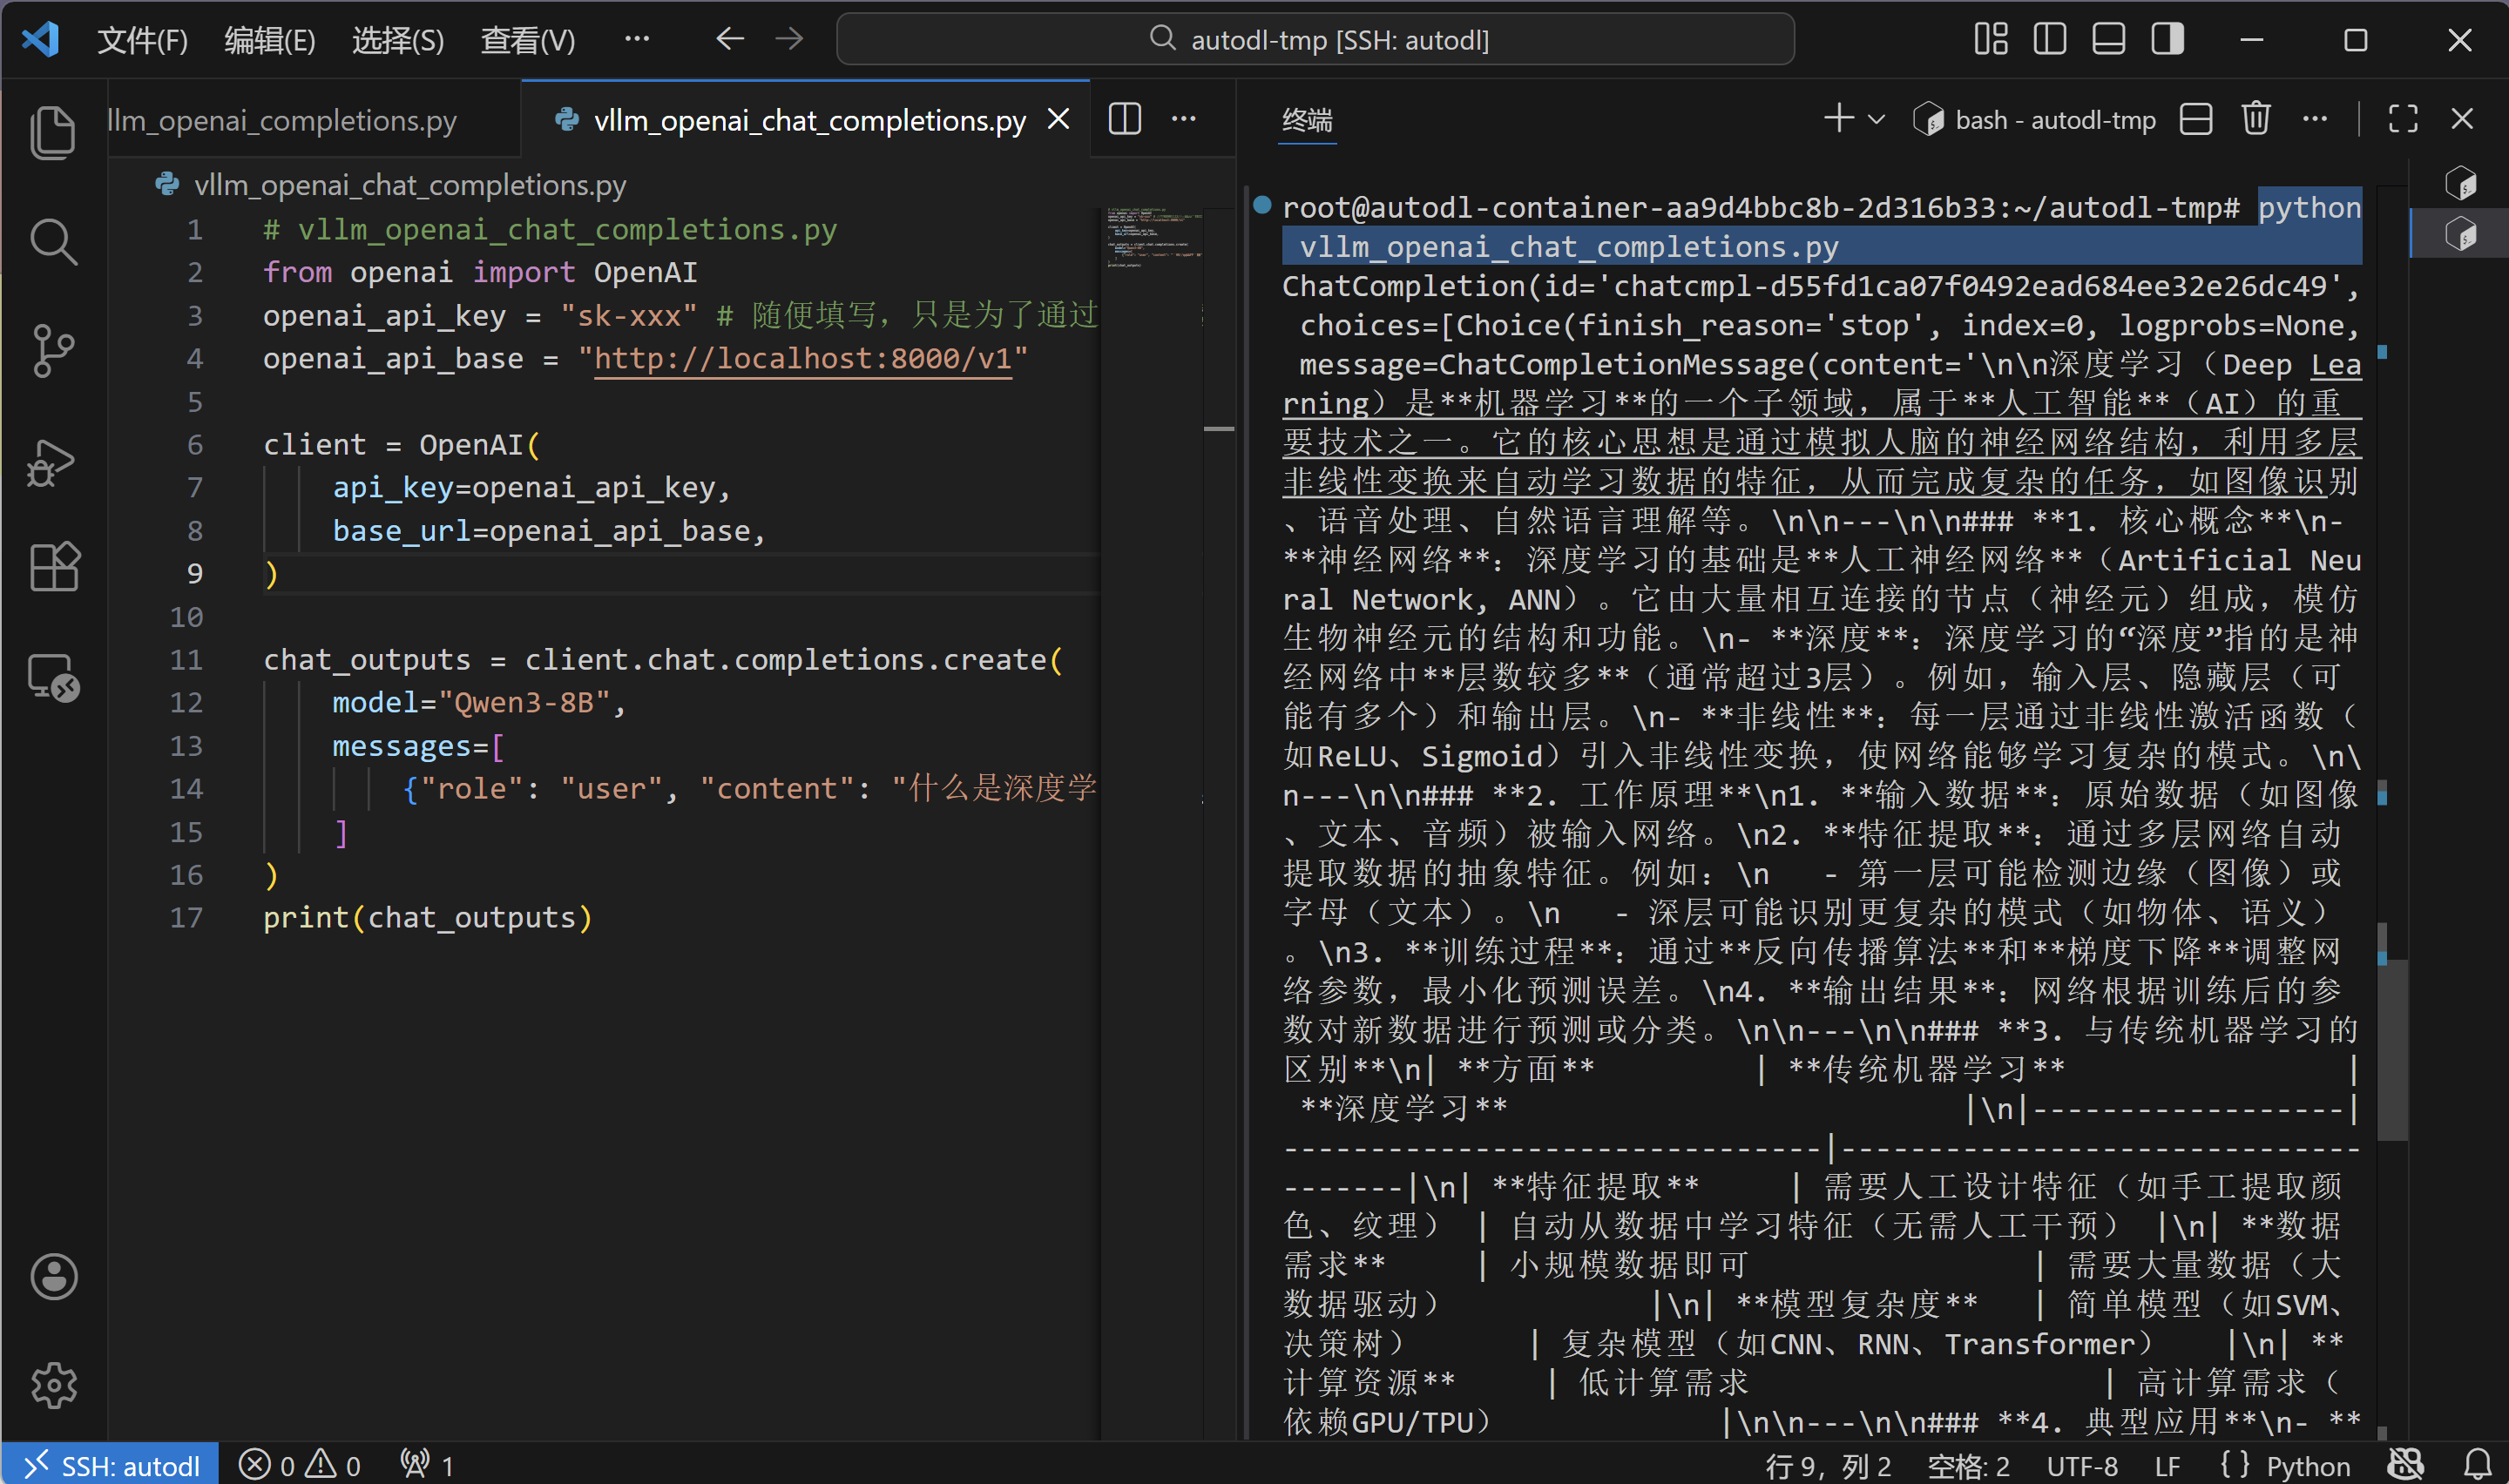Open the Extensions view icon
This screenshot has width=2509, height=1484.
click(53, 568)
